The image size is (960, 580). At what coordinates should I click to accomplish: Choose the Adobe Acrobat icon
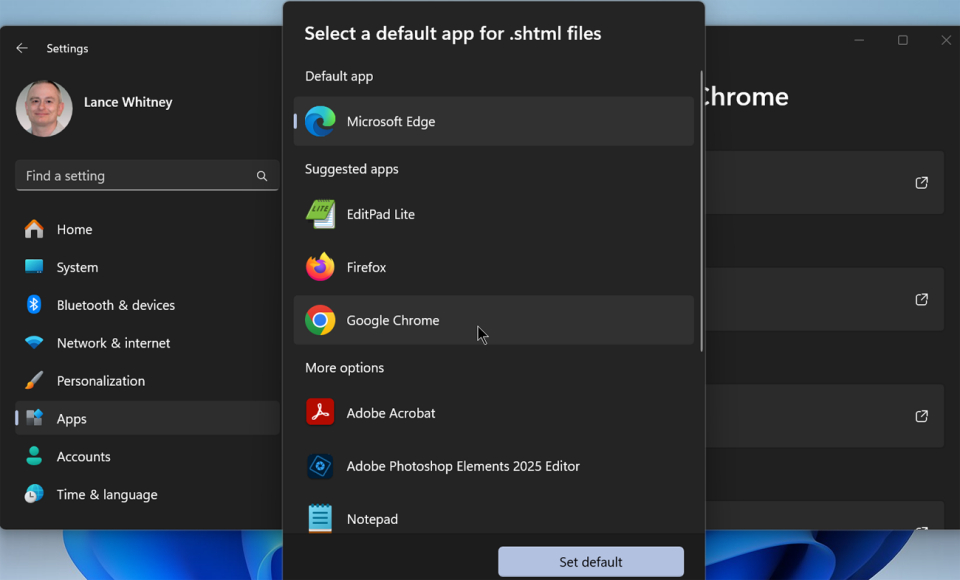pos(320,413)
